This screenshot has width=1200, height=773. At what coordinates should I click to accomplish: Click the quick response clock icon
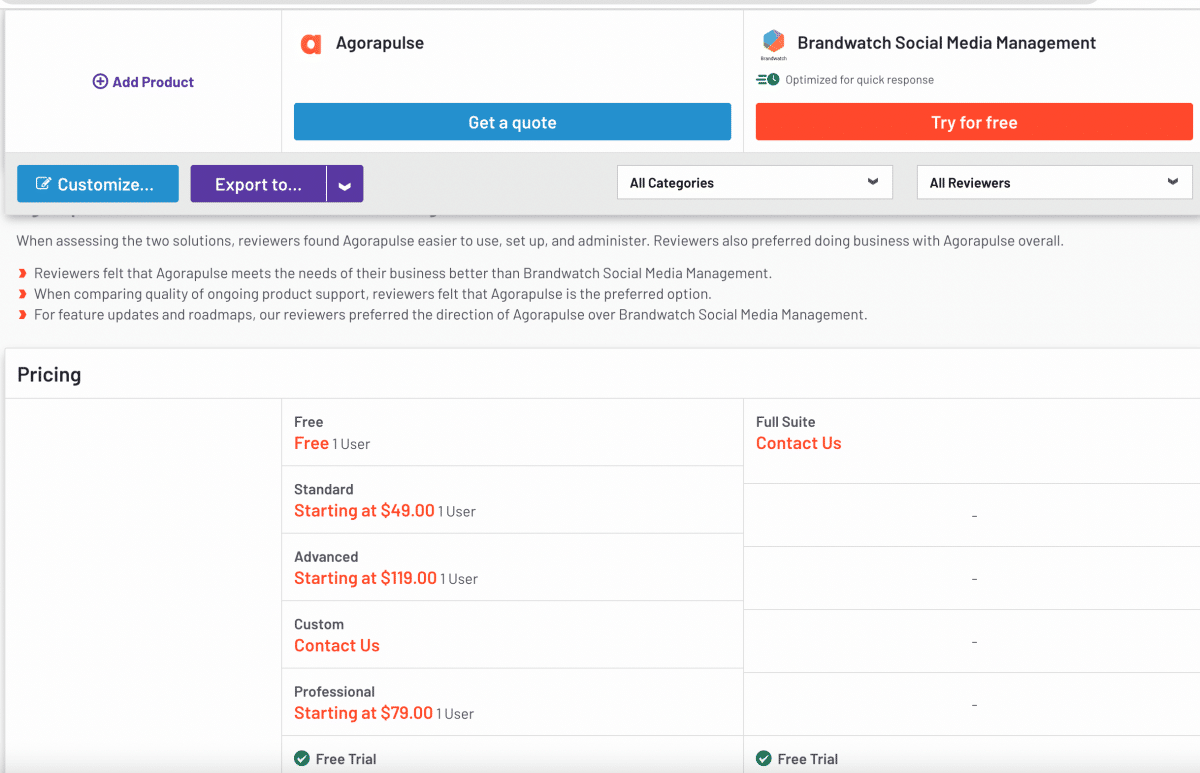click(x=768, y=80)
